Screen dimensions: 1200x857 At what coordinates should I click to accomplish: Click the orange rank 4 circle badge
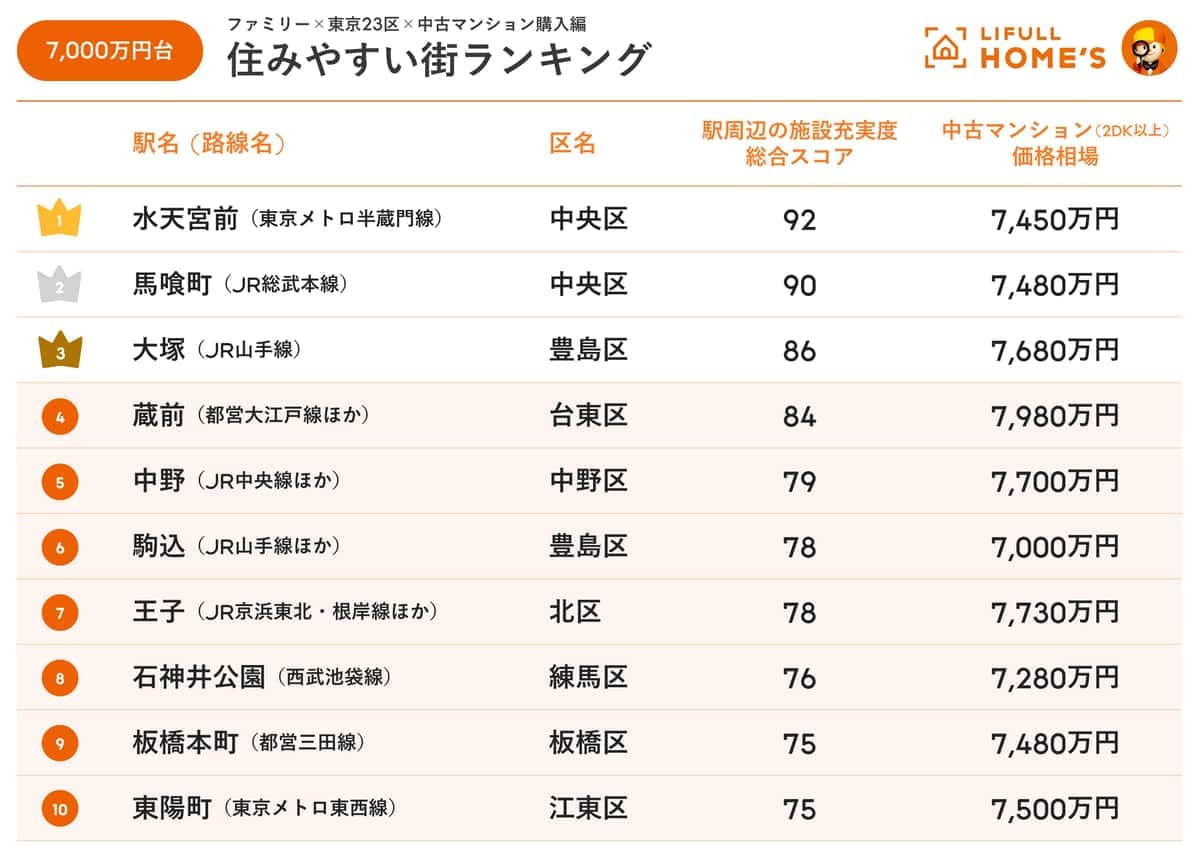pos(60,417)
